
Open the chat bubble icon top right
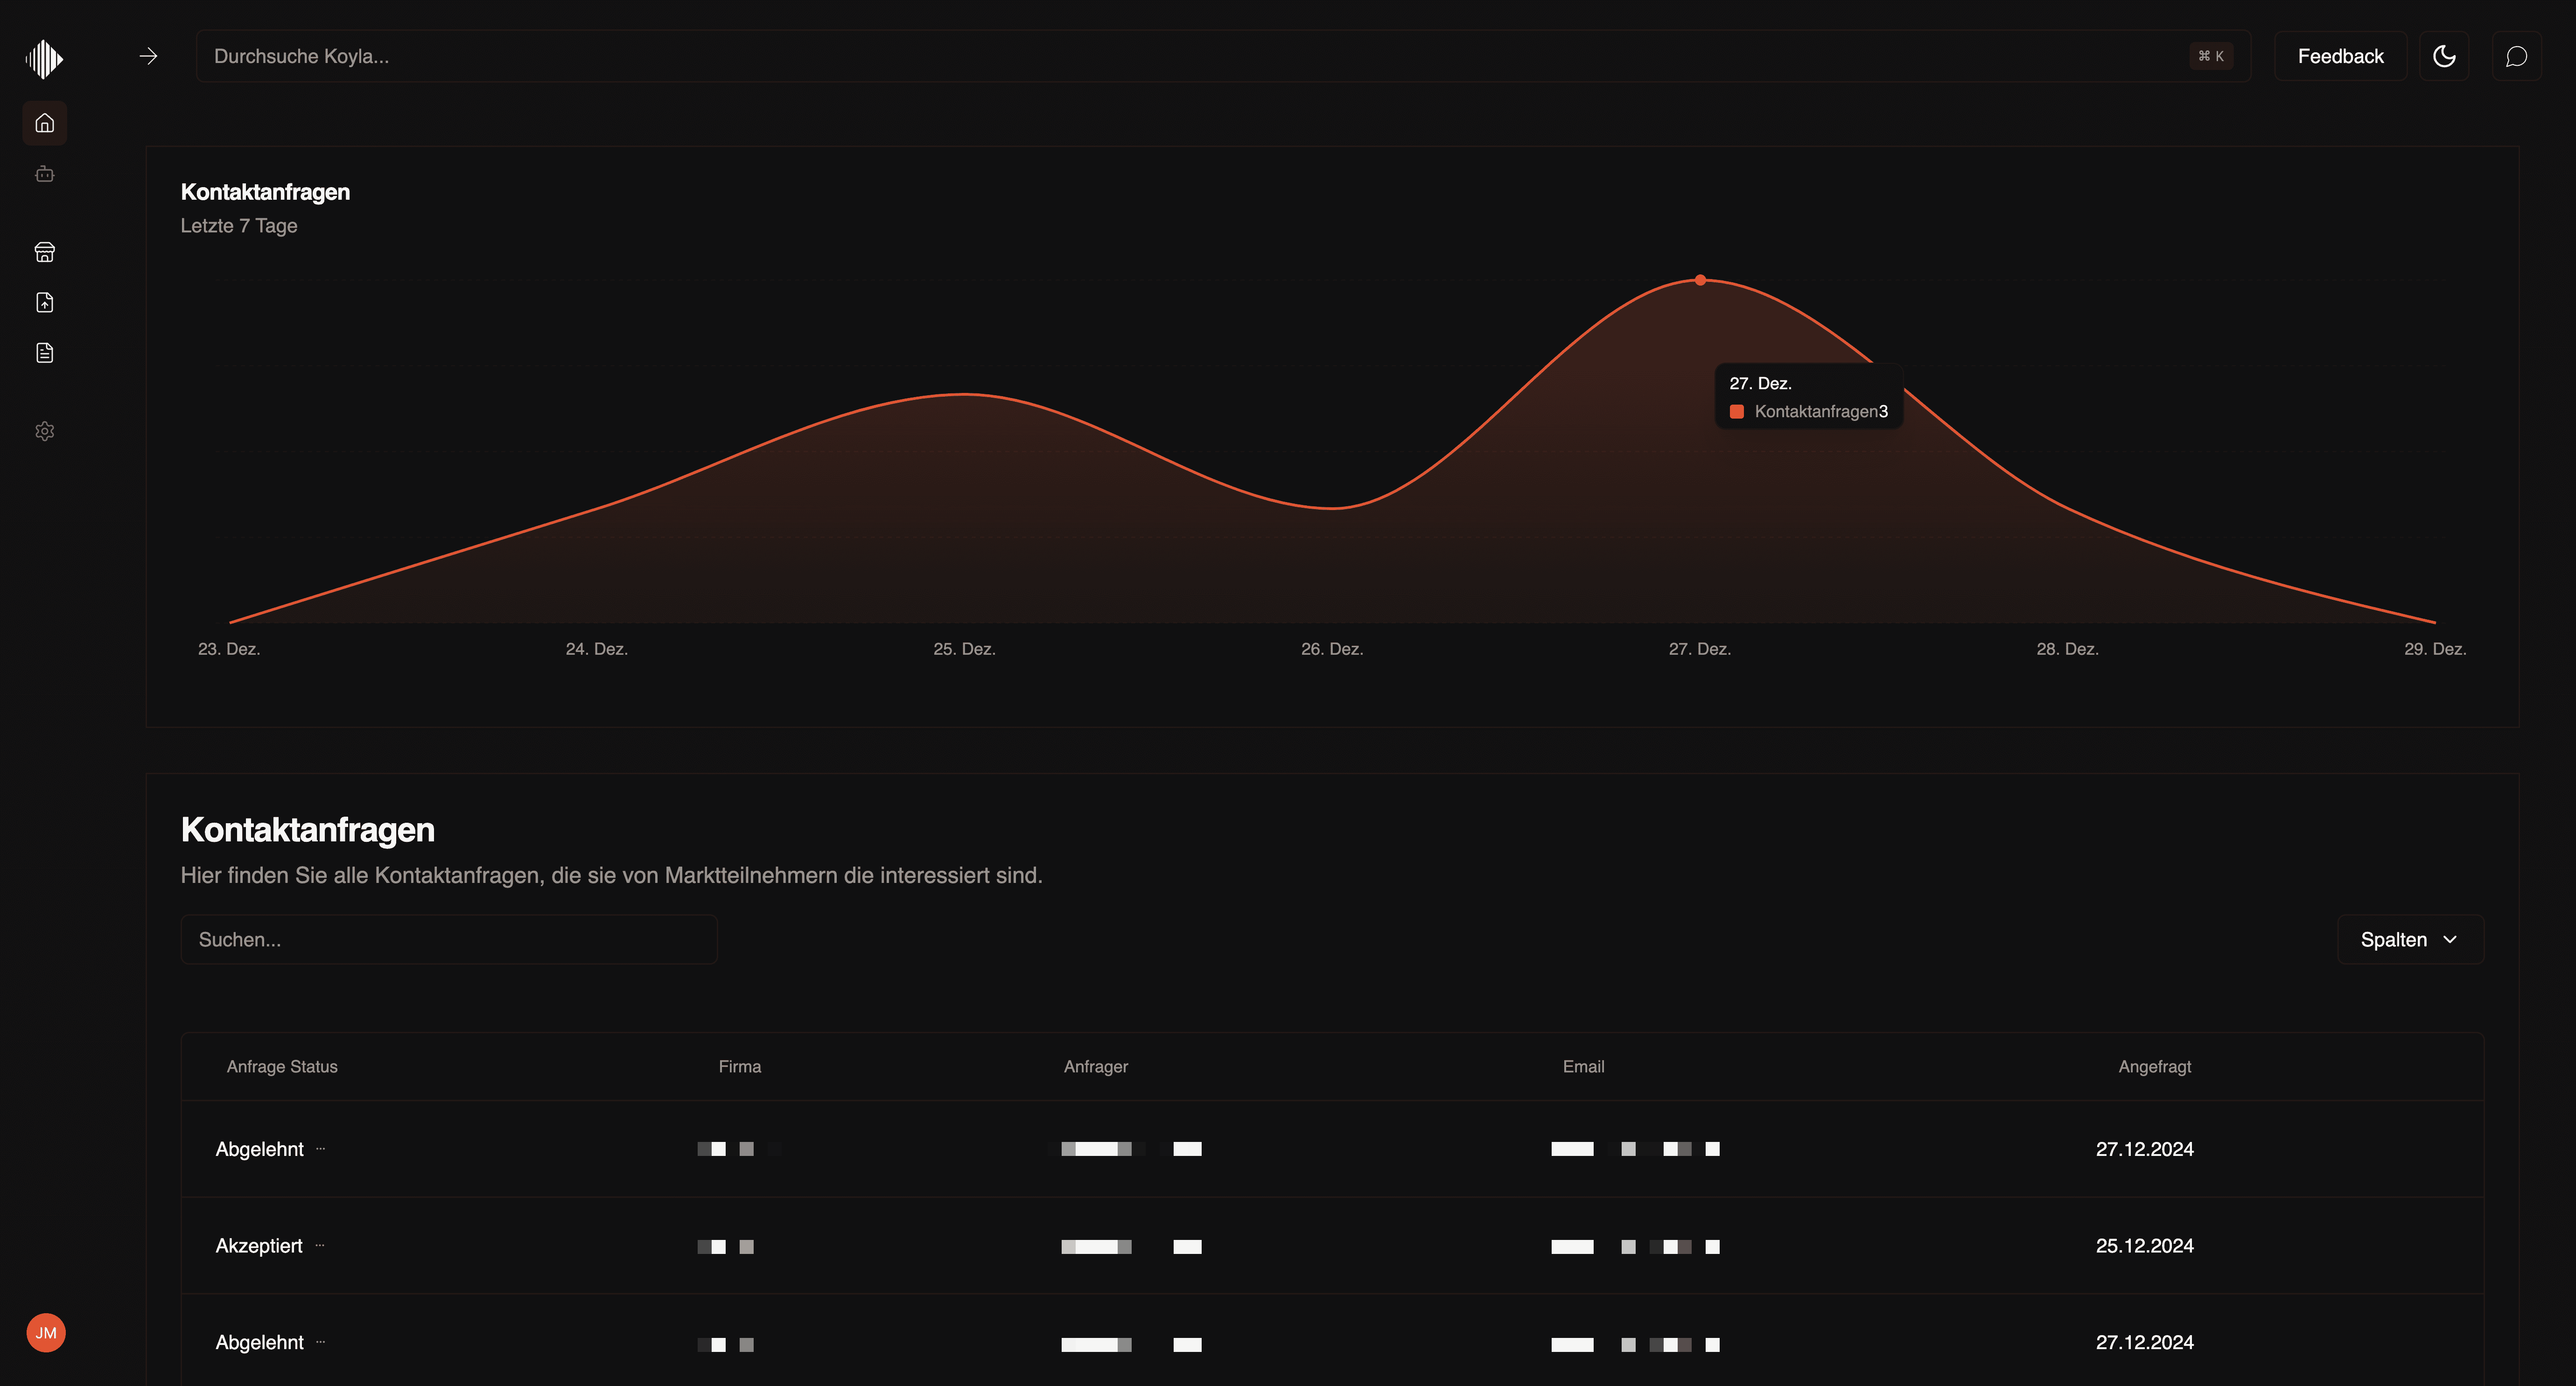point(2518,55)
